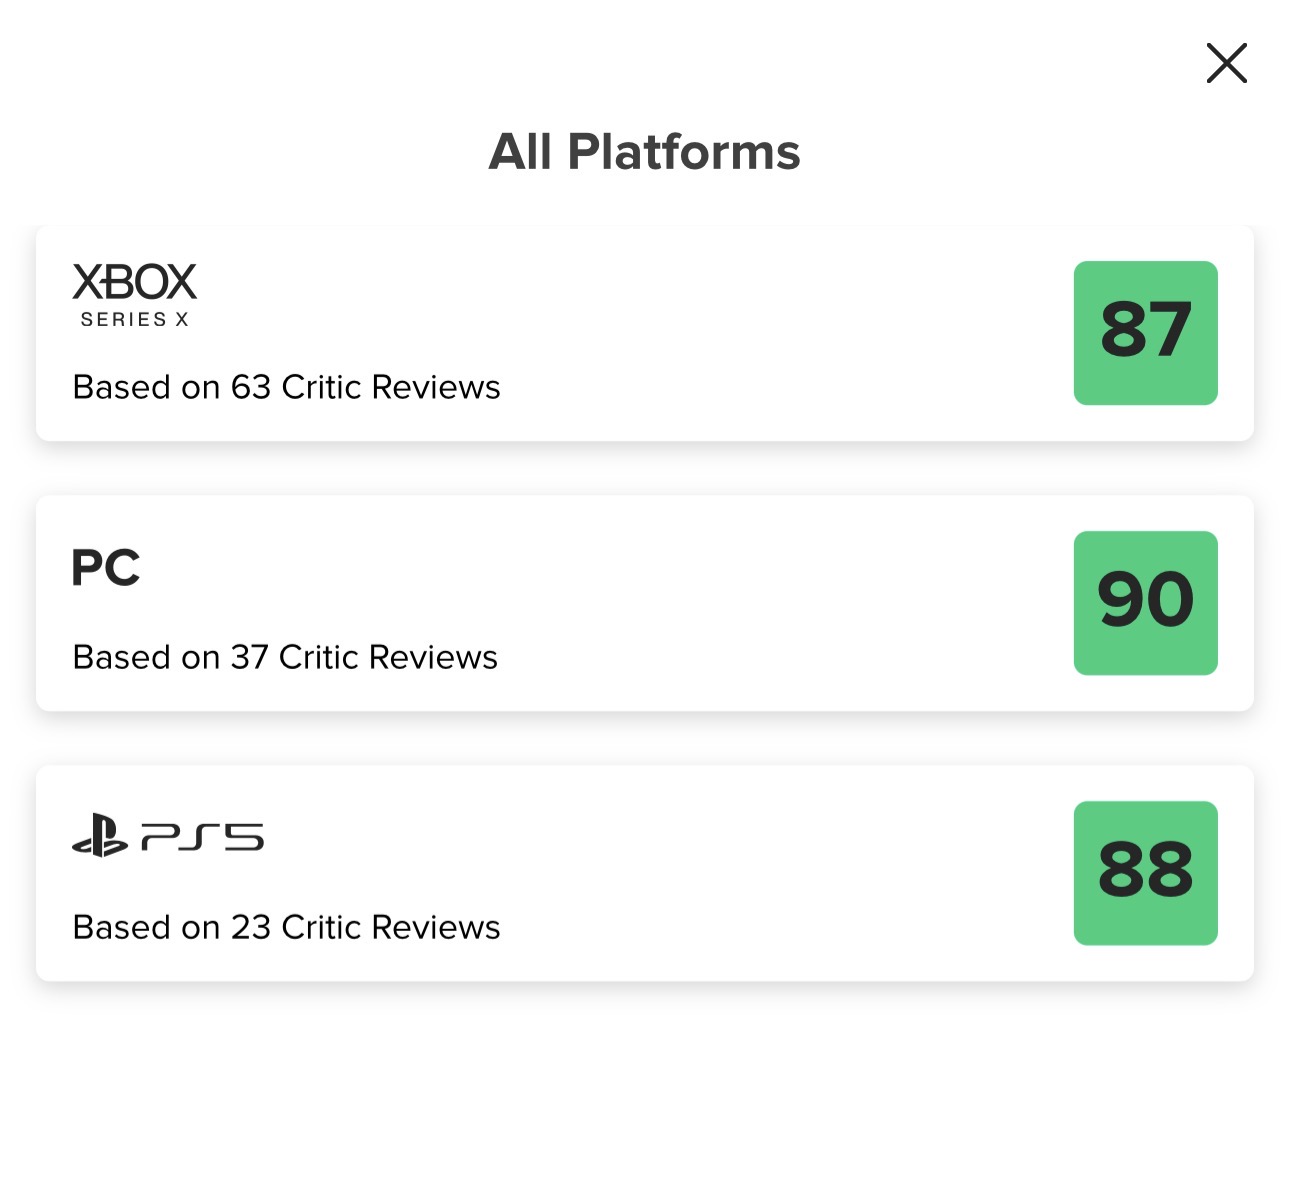Open the PS5 score badge showing 88
This screenshot has height=1188, width=1290.
tap(1146, 873)
